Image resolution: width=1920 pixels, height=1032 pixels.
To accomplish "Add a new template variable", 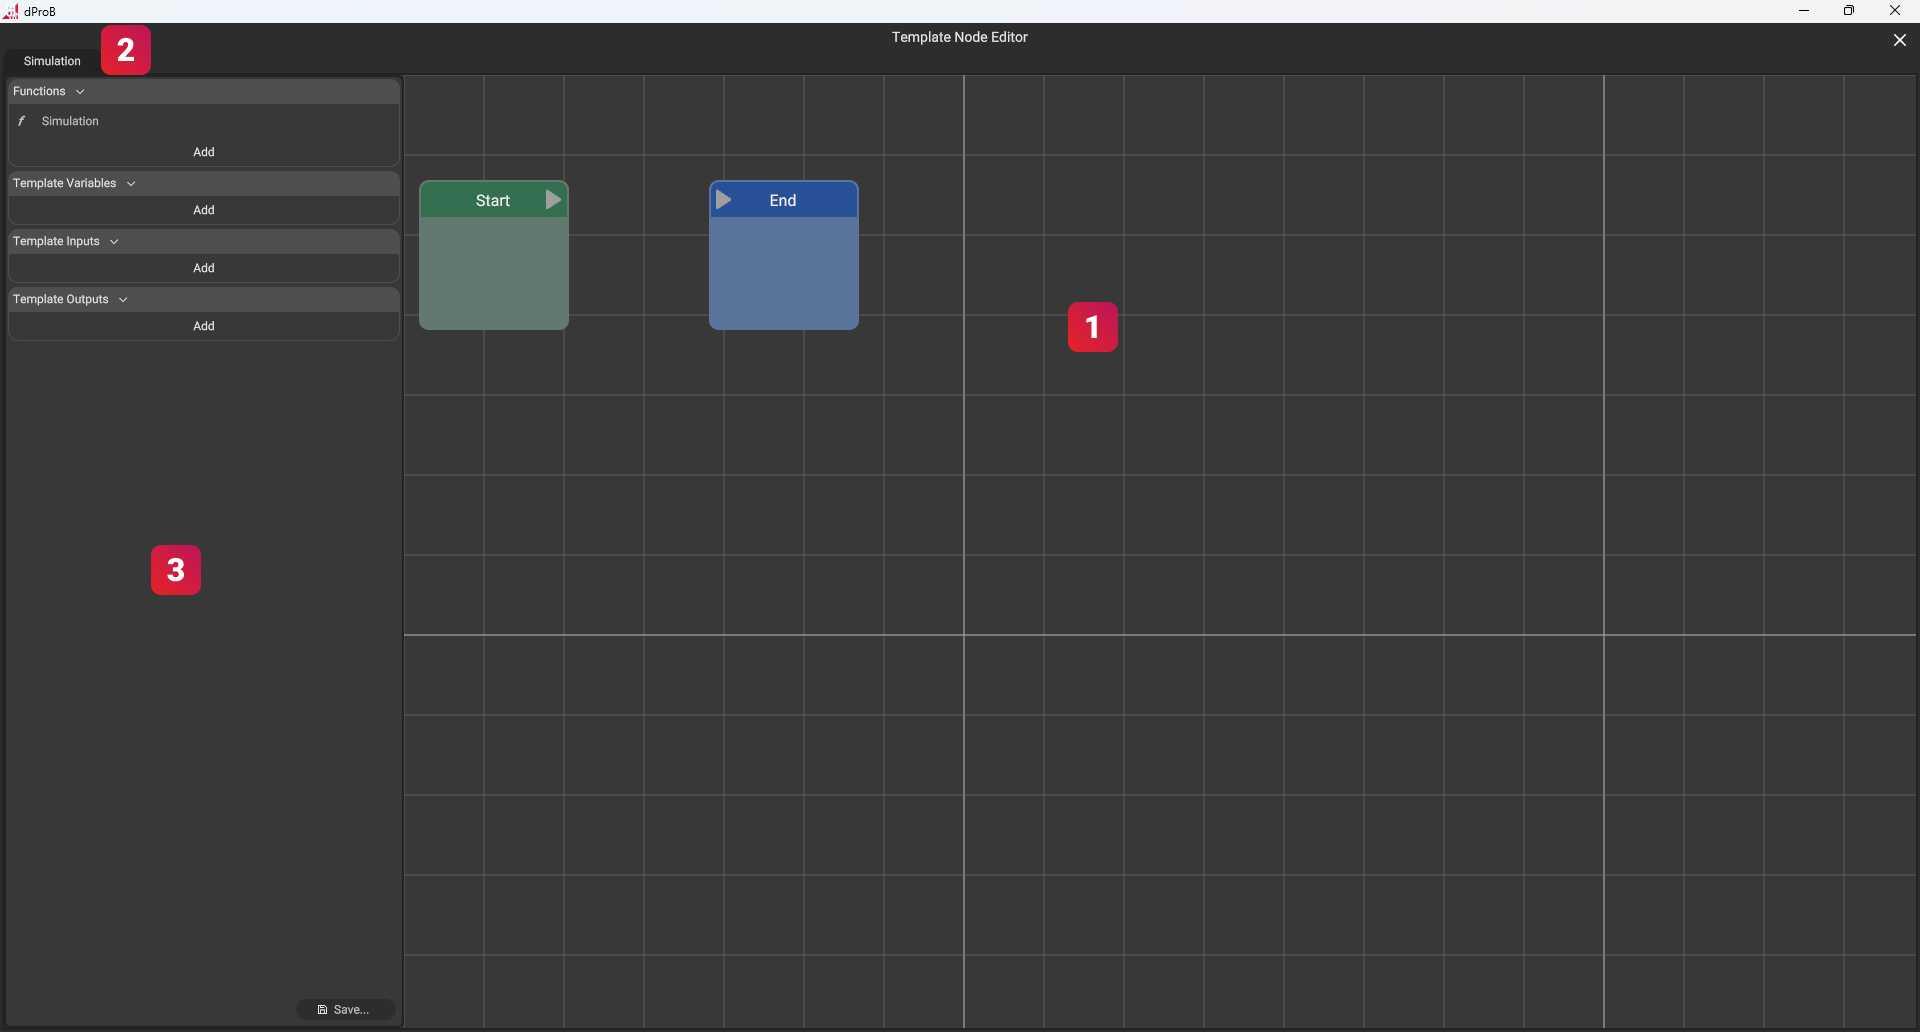I will (204, 210).
